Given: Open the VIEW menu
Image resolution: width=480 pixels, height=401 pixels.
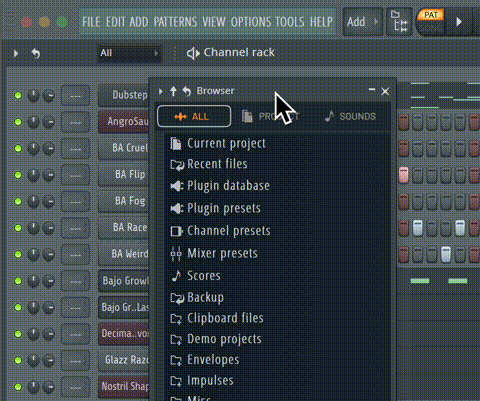Looking at the screenshot, I should coord(214,22).
